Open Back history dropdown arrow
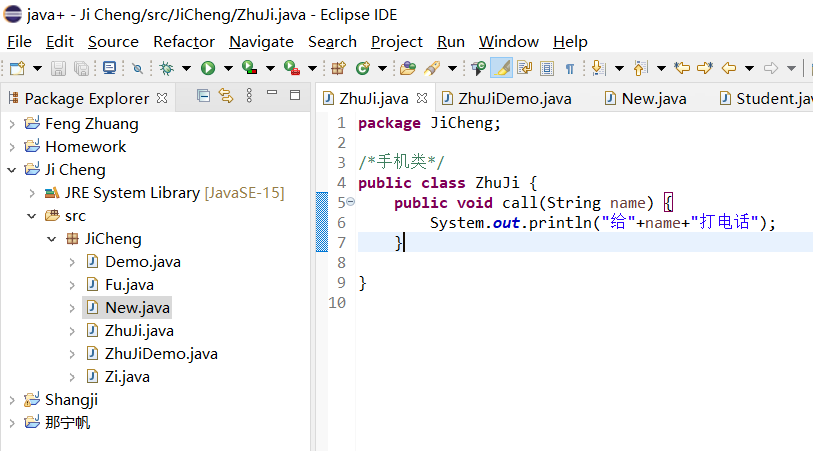This screenshot has height=451, width=813. (x=749, y=68)
